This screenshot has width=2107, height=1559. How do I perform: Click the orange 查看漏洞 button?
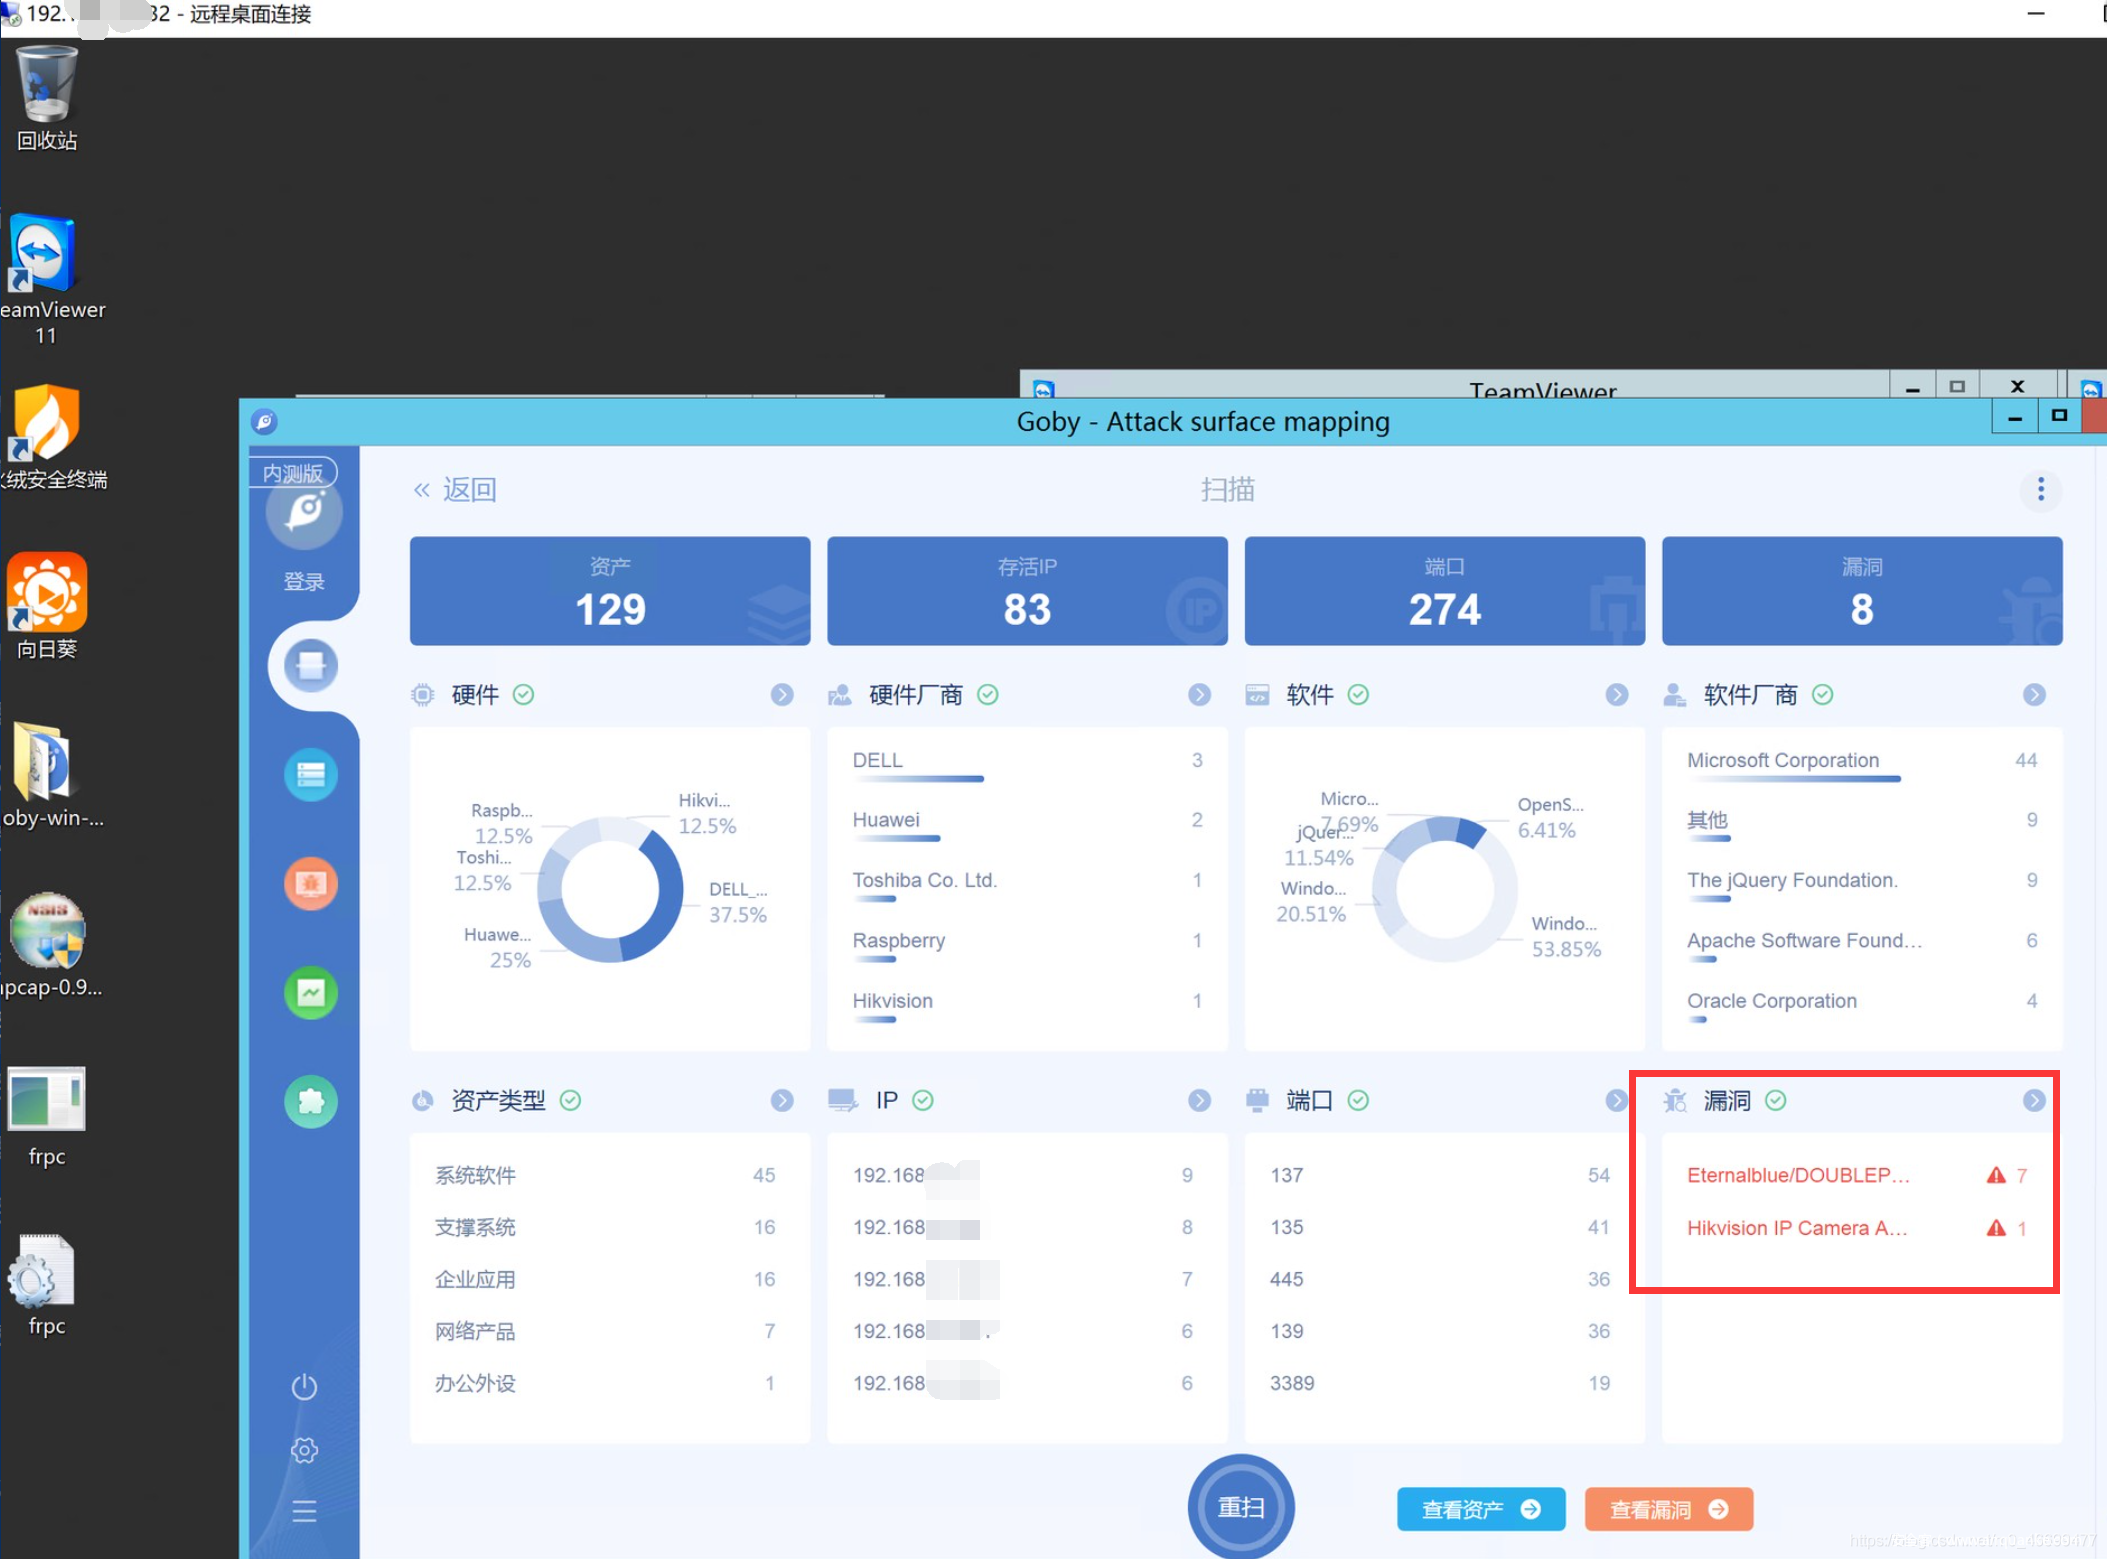(x=1668, y=1509)
